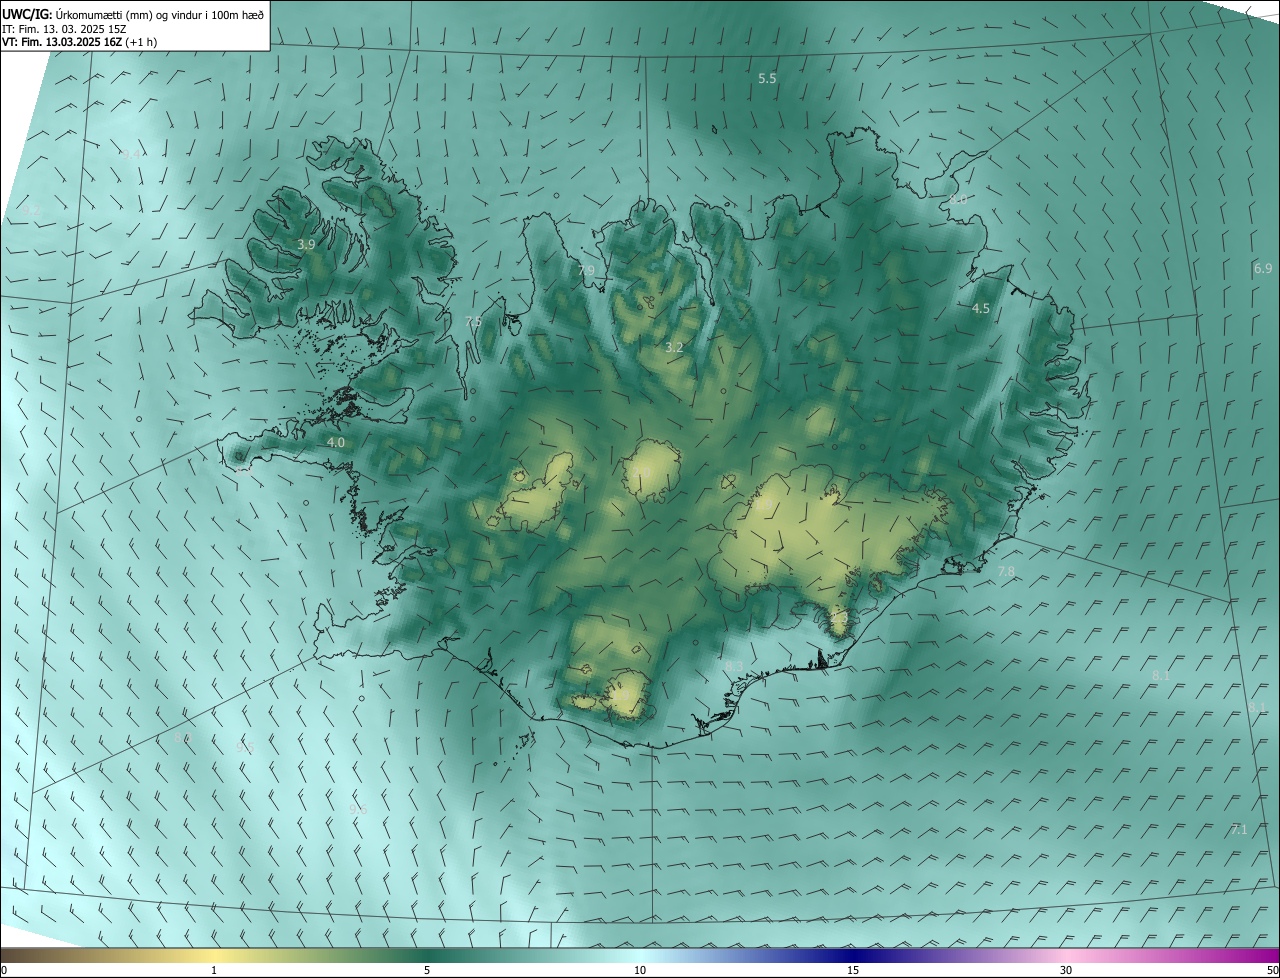
Task: Click the 4.5 value label
Action: pos(981,309)
